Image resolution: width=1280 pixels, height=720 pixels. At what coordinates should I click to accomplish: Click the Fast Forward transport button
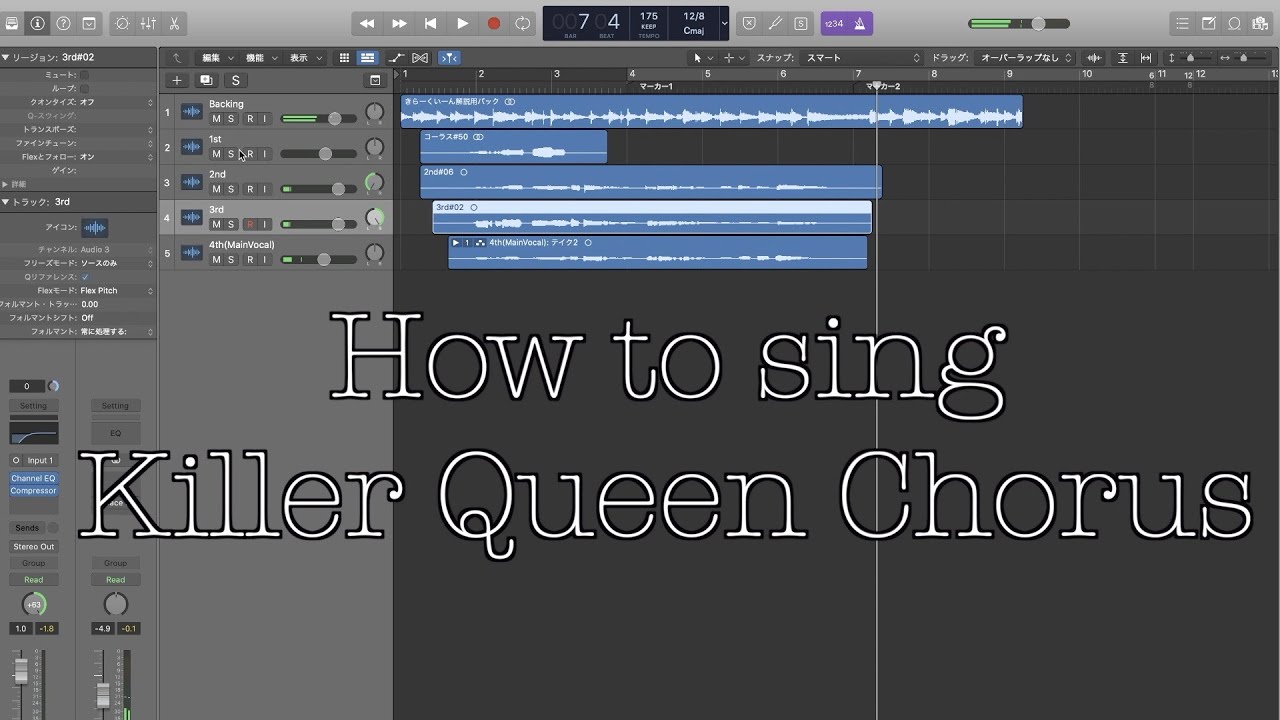(x=399, y=23)
